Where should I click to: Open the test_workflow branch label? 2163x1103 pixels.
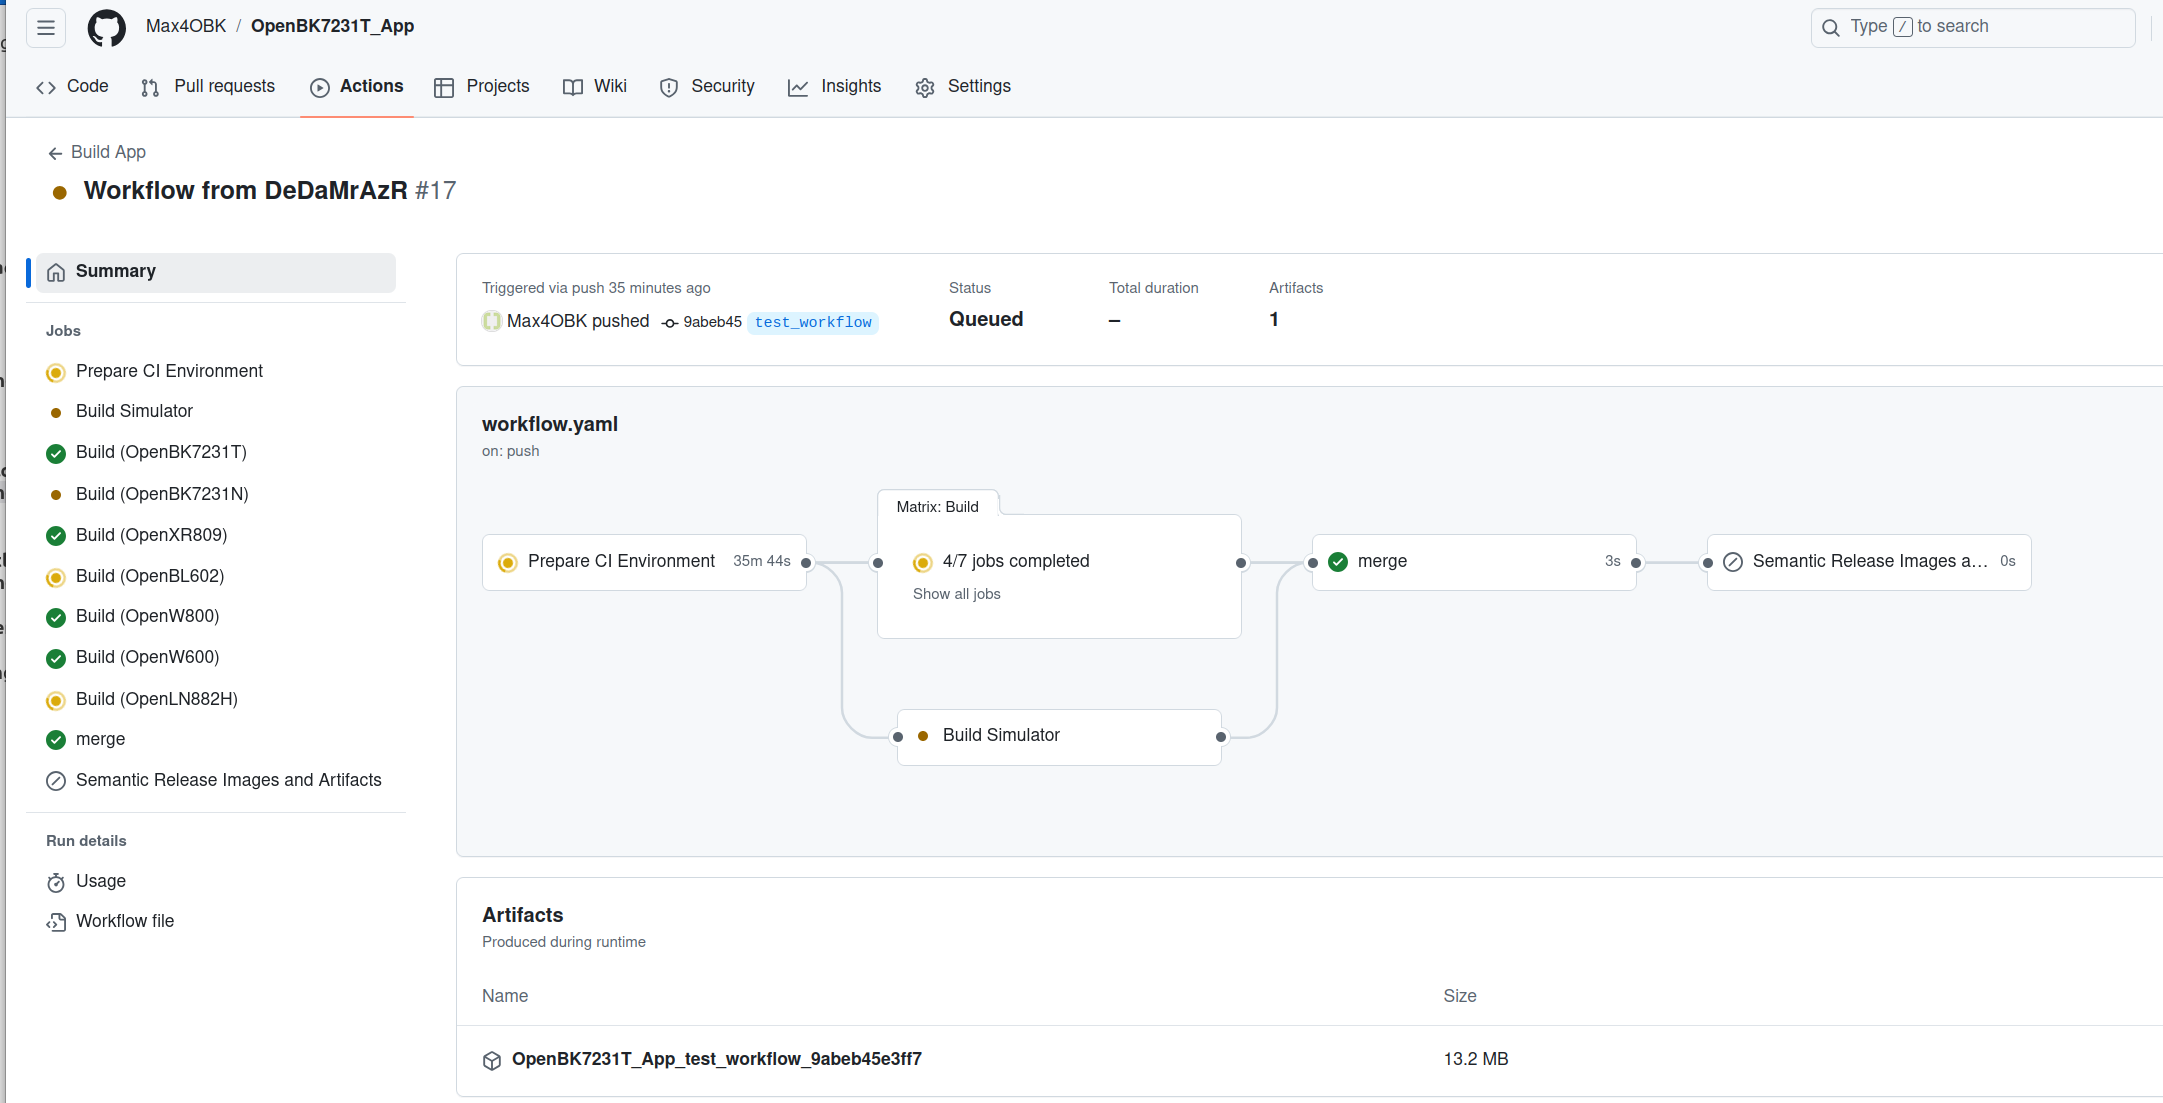(x=813, y=322)
